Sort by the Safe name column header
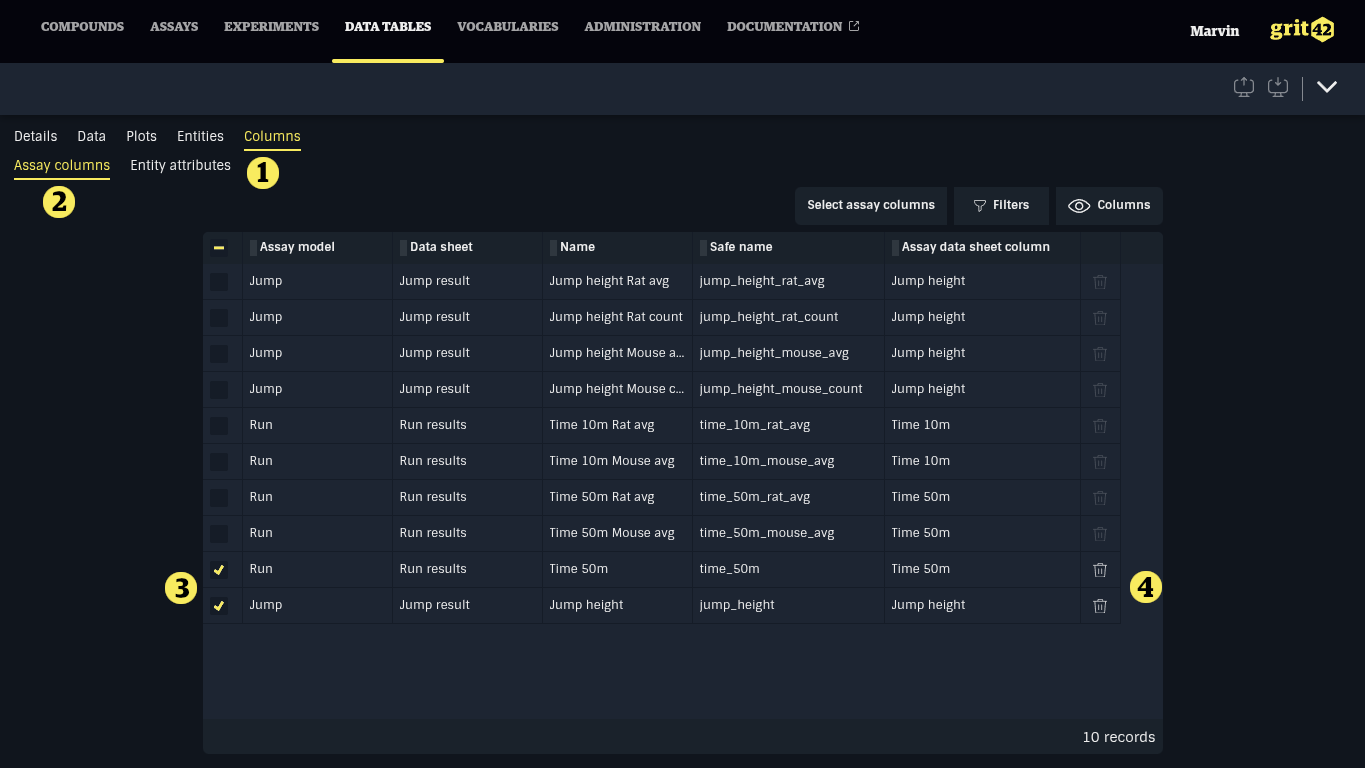Image resolution: width=1365 pixels, height=768 pixels. [740, 247]
